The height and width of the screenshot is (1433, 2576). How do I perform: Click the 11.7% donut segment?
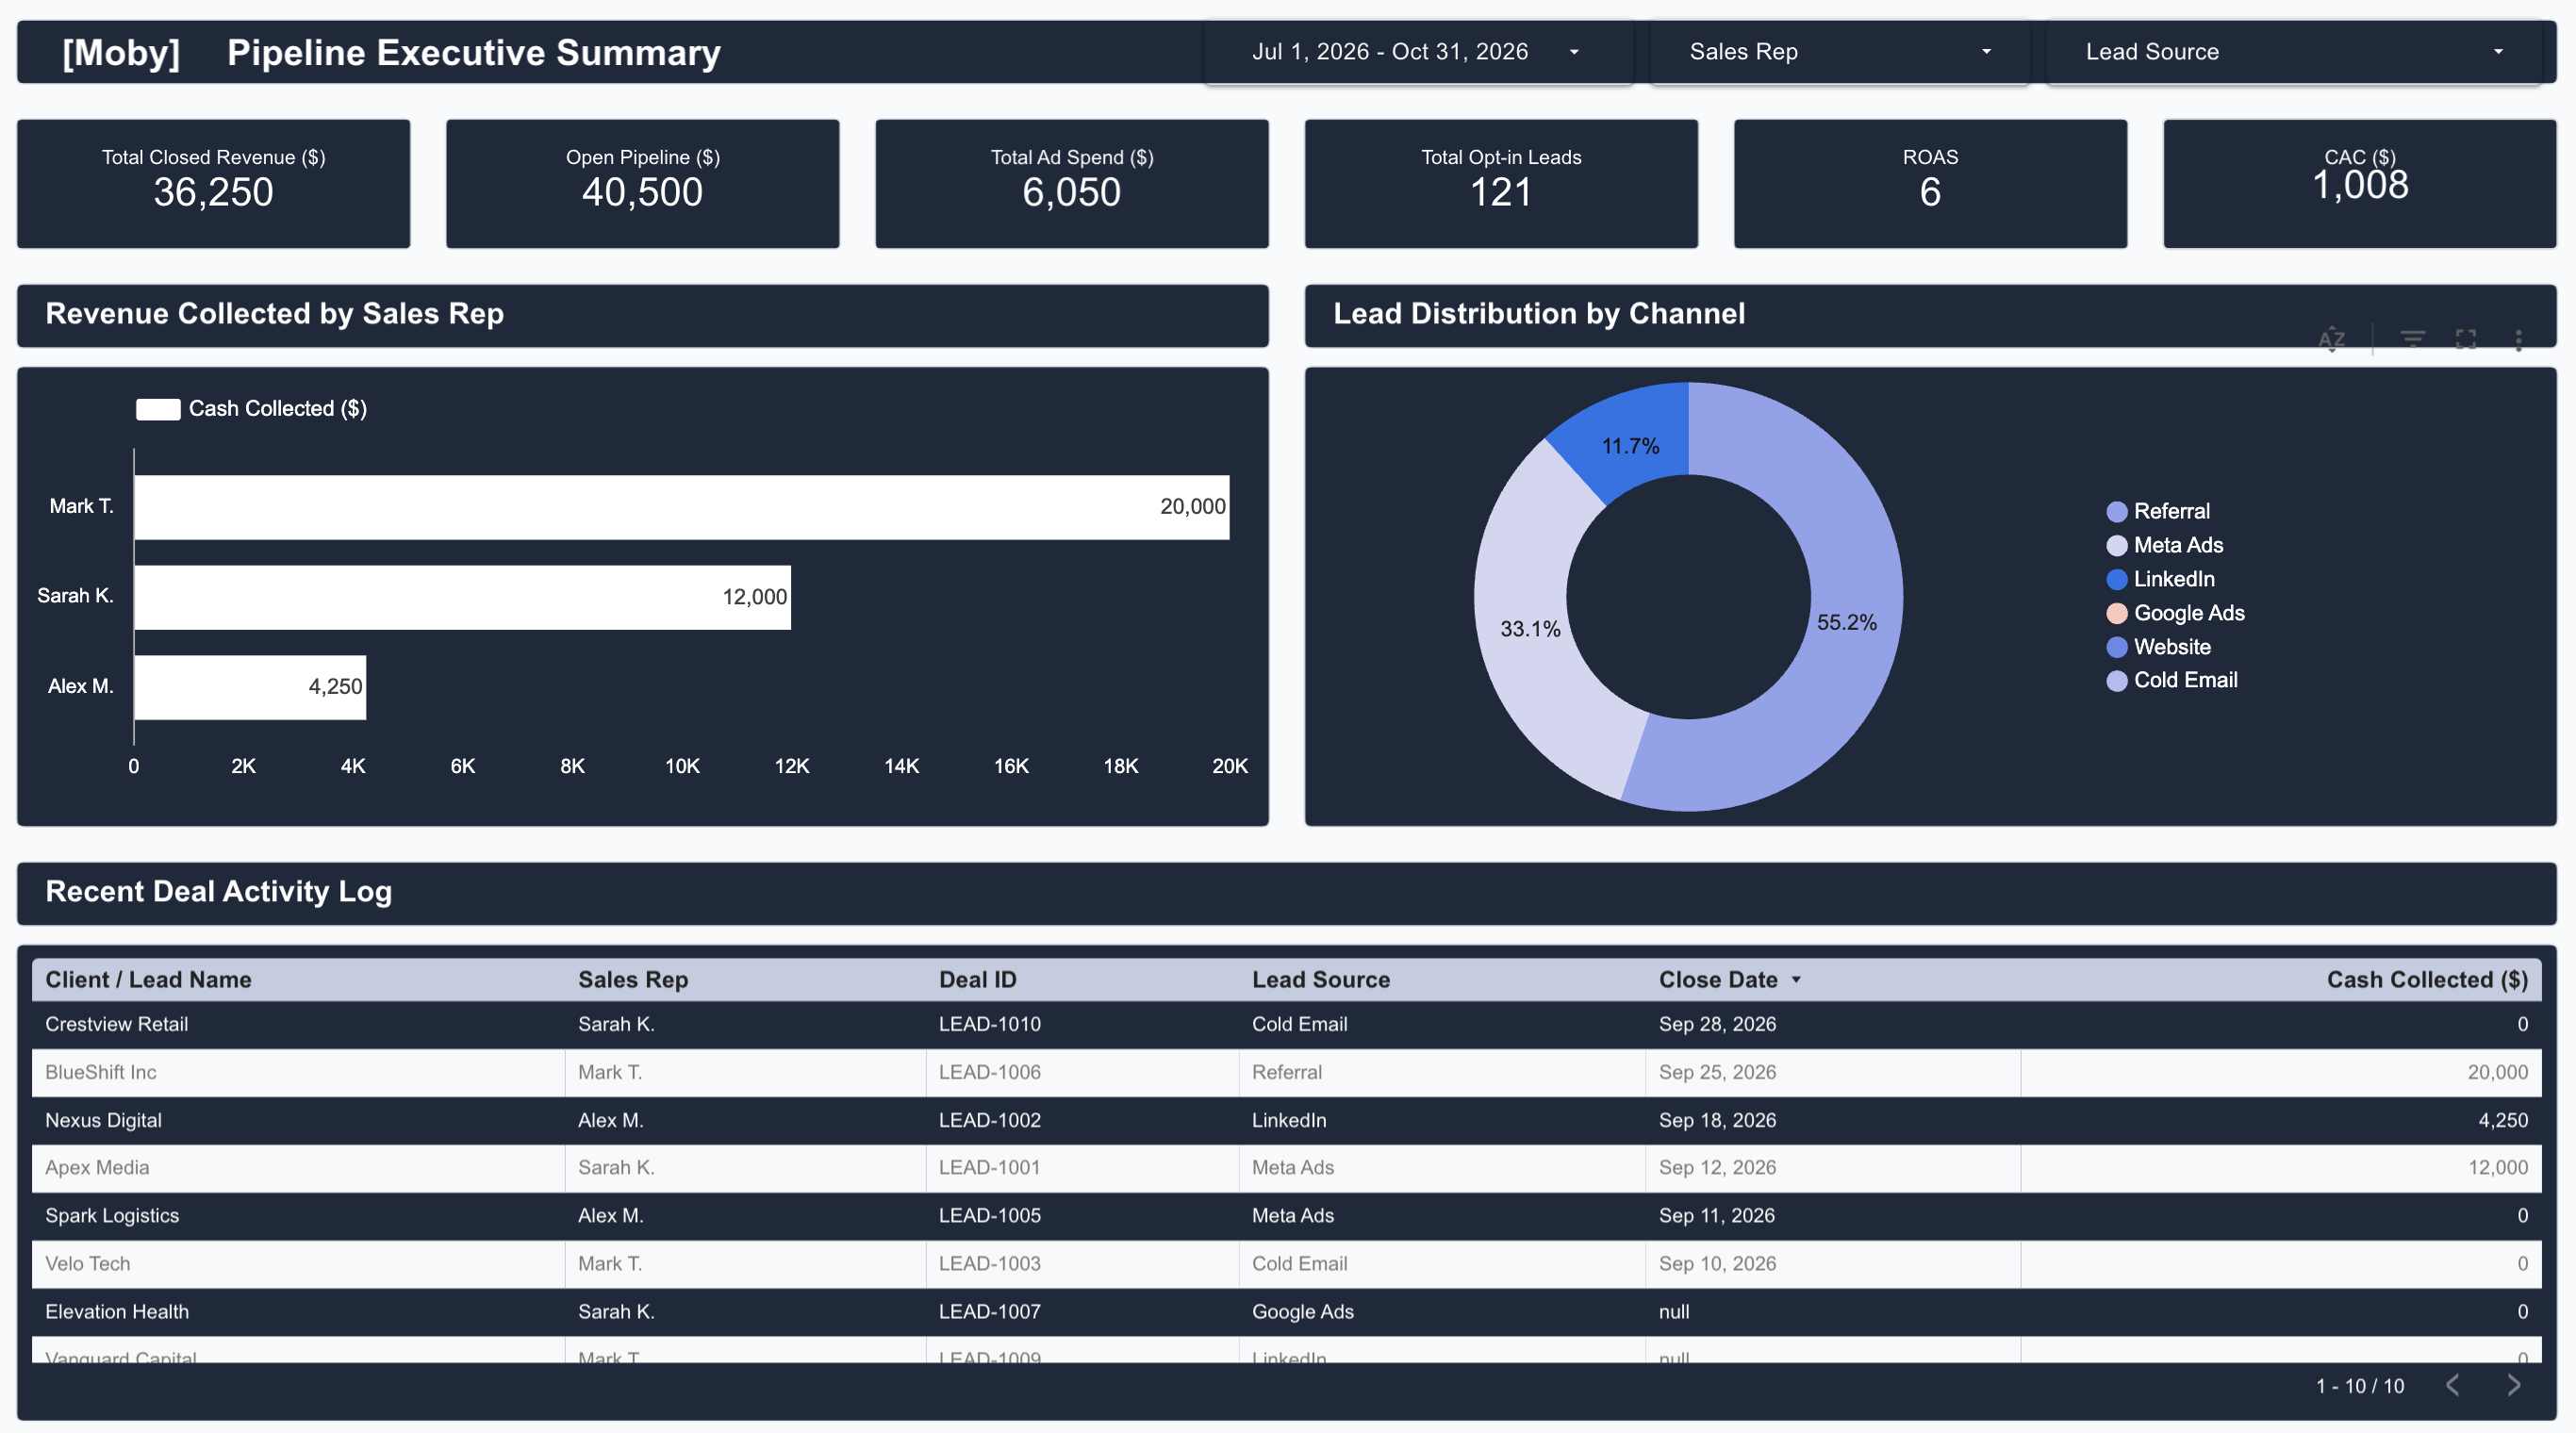(x=1630, y=446)
